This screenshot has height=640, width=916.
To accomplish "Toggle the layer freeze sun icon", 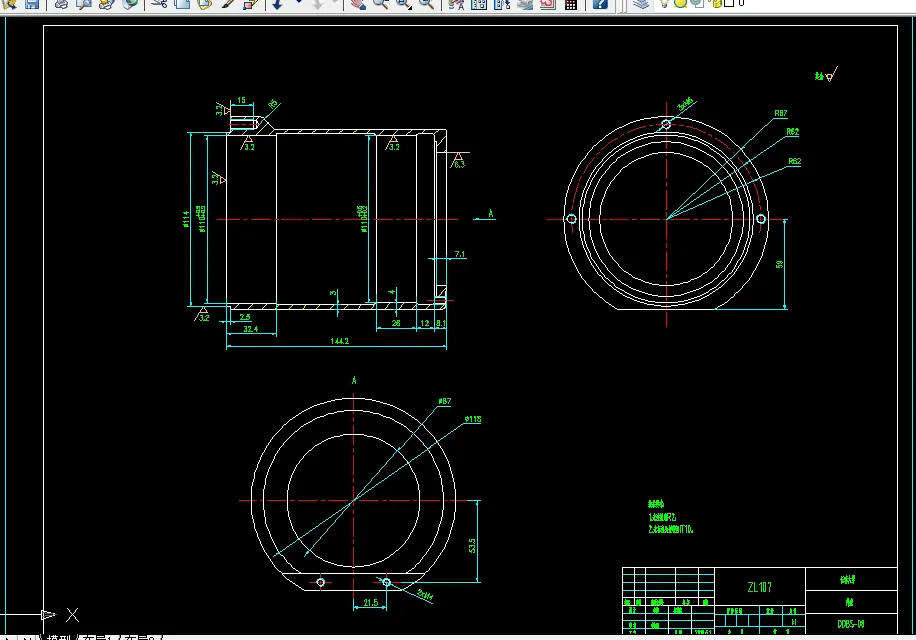I will point(681,3).
